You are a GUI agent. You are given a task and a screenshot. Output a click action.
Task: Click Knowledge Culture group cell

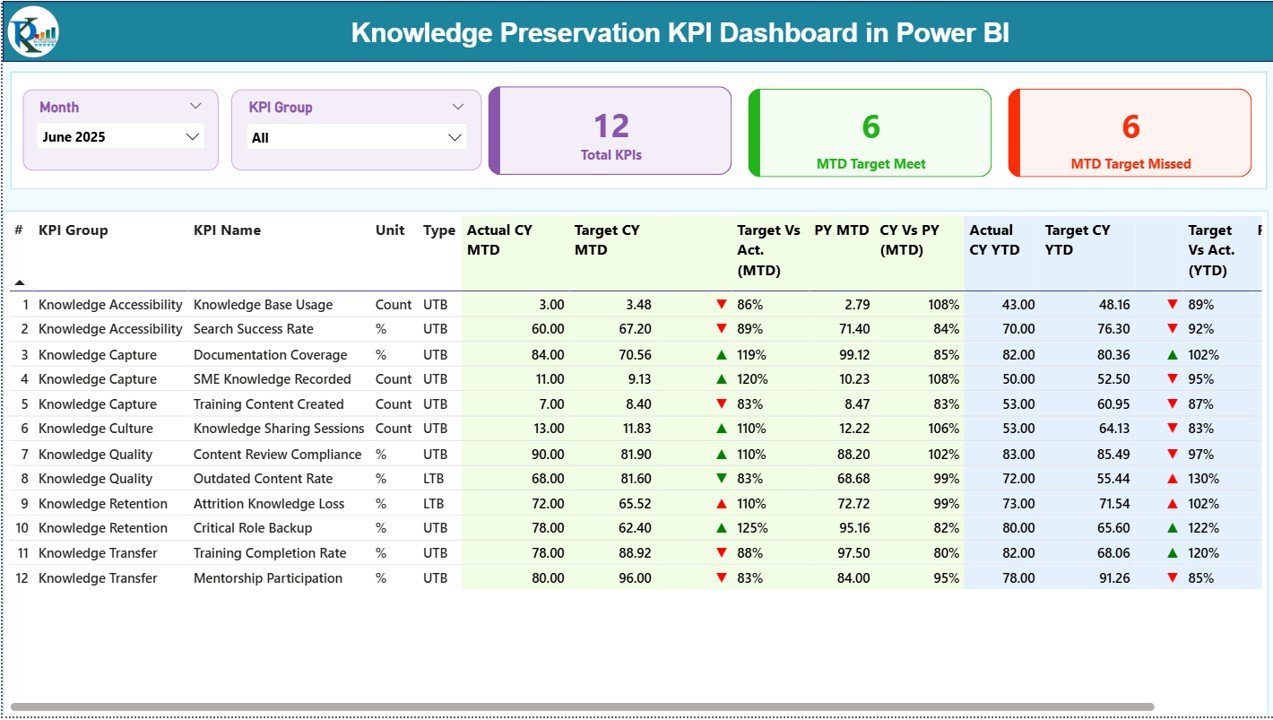click(96, 428)
